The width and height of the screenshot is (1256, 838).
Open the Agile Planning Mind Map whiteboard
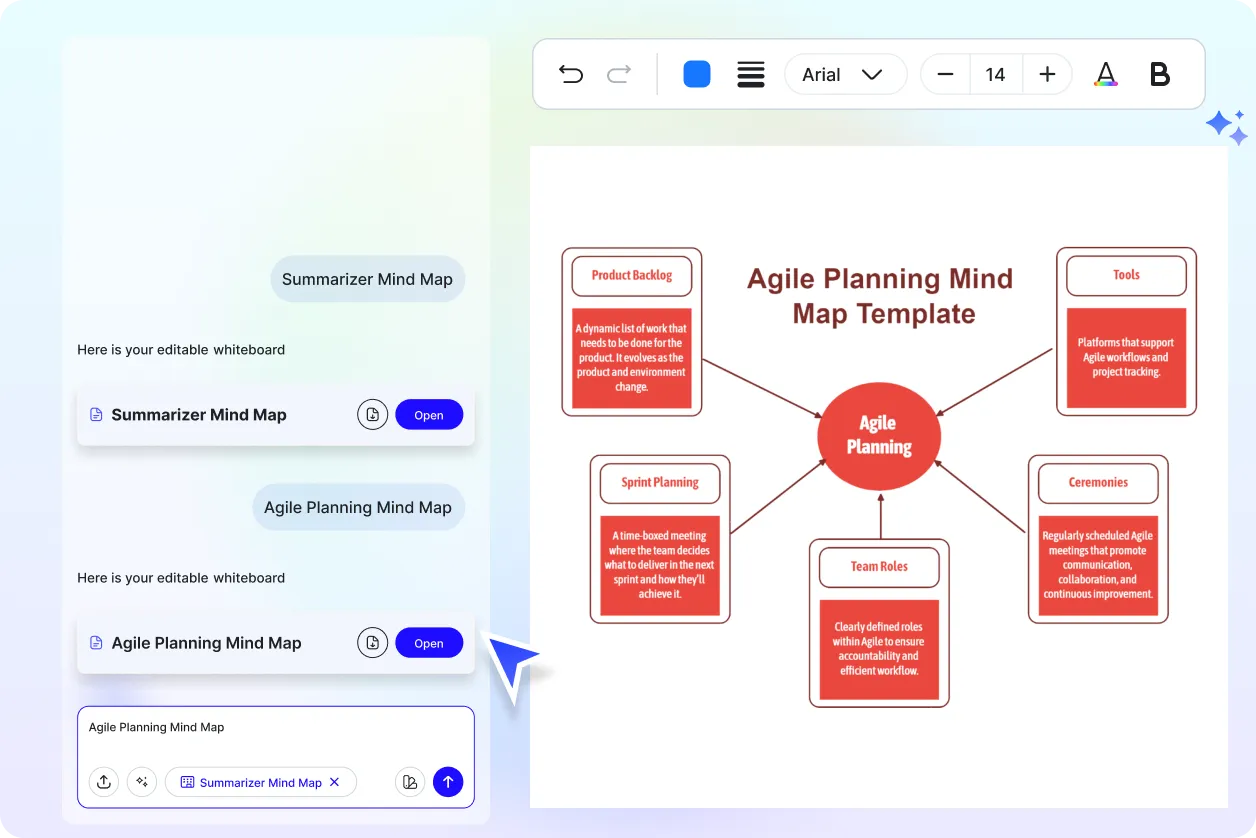(429, 643)
